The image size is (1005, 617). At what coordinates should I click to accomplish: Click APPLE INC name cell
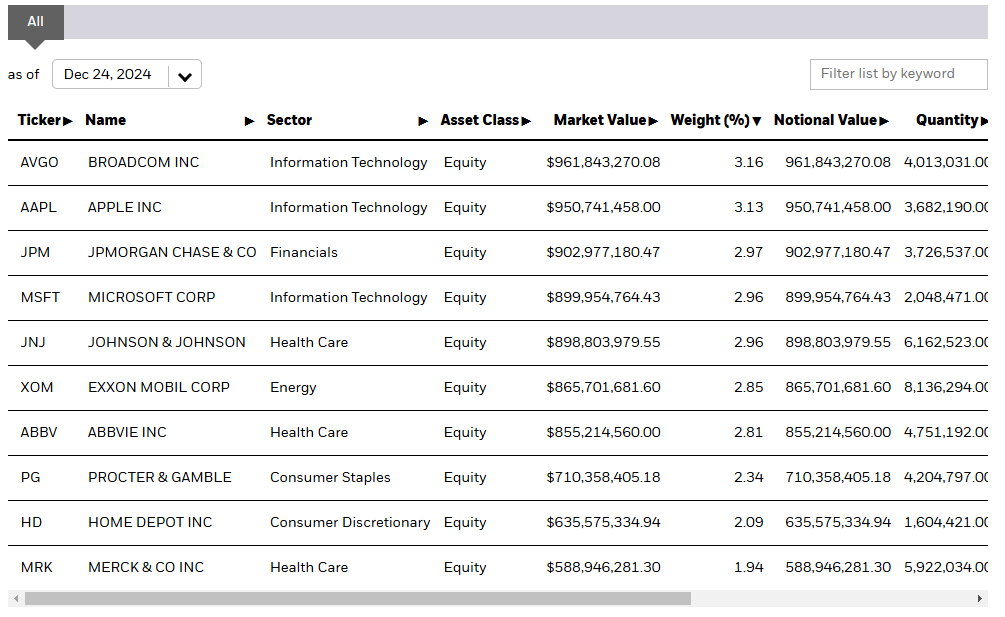click(125, 208)
